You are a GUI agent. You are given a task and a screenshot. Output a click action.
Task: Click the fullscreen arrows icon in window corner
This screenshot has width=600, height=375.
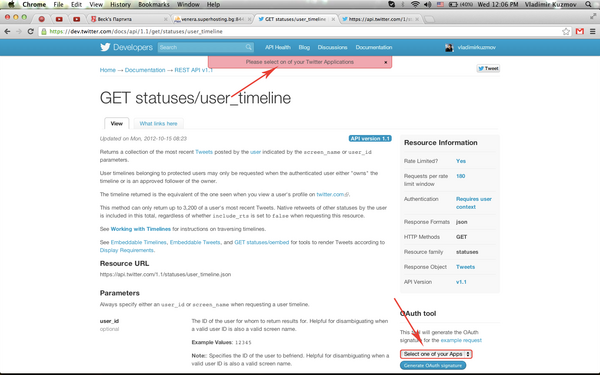(593, 16)
